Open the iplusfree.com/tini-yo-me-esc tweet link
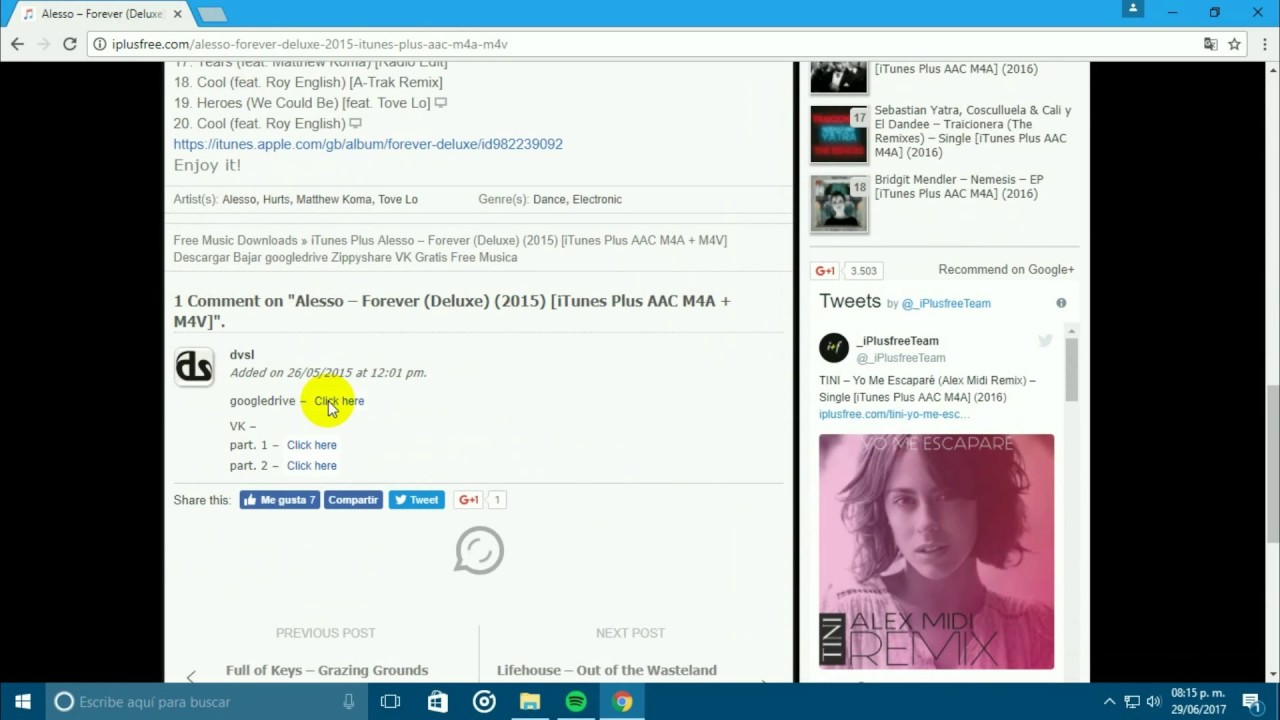The width and height of the screenshot is (1280, 720). pyautogui.click(x=895, y=414)
